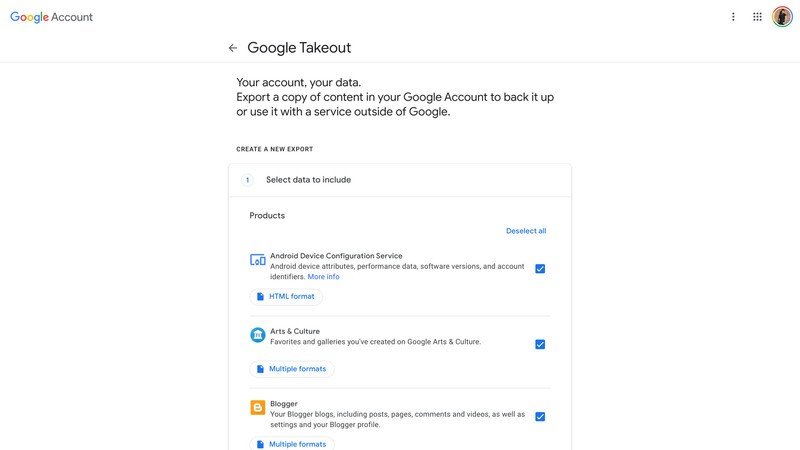The image size is (800, 450).
Task: Uncheck the Blogger checkbox
Action: tap(540, 417)
